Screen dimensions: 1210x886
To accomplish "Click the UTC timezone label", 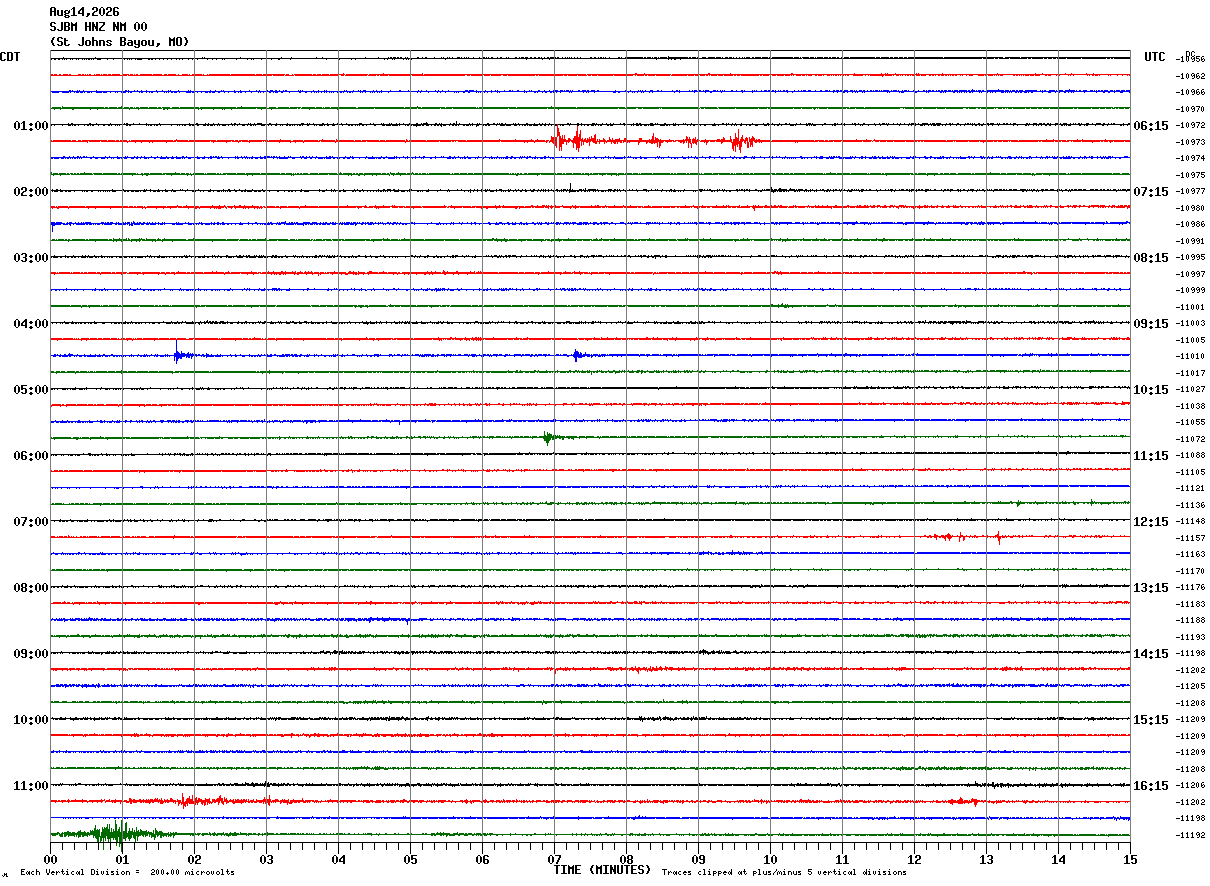I will coord(1155,57).
